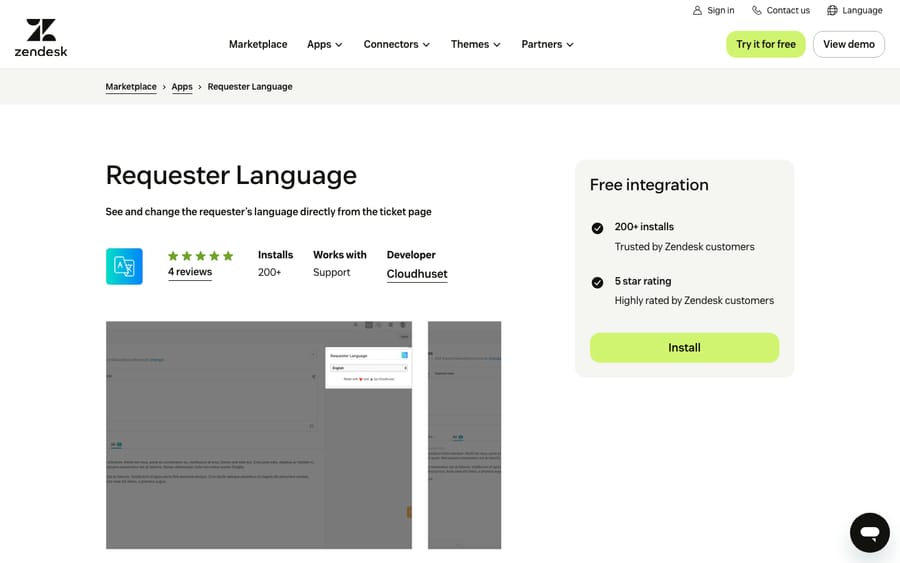Click the Works with Support text
Viewport: 900px width, 563px height.
(x=331, y=273)
